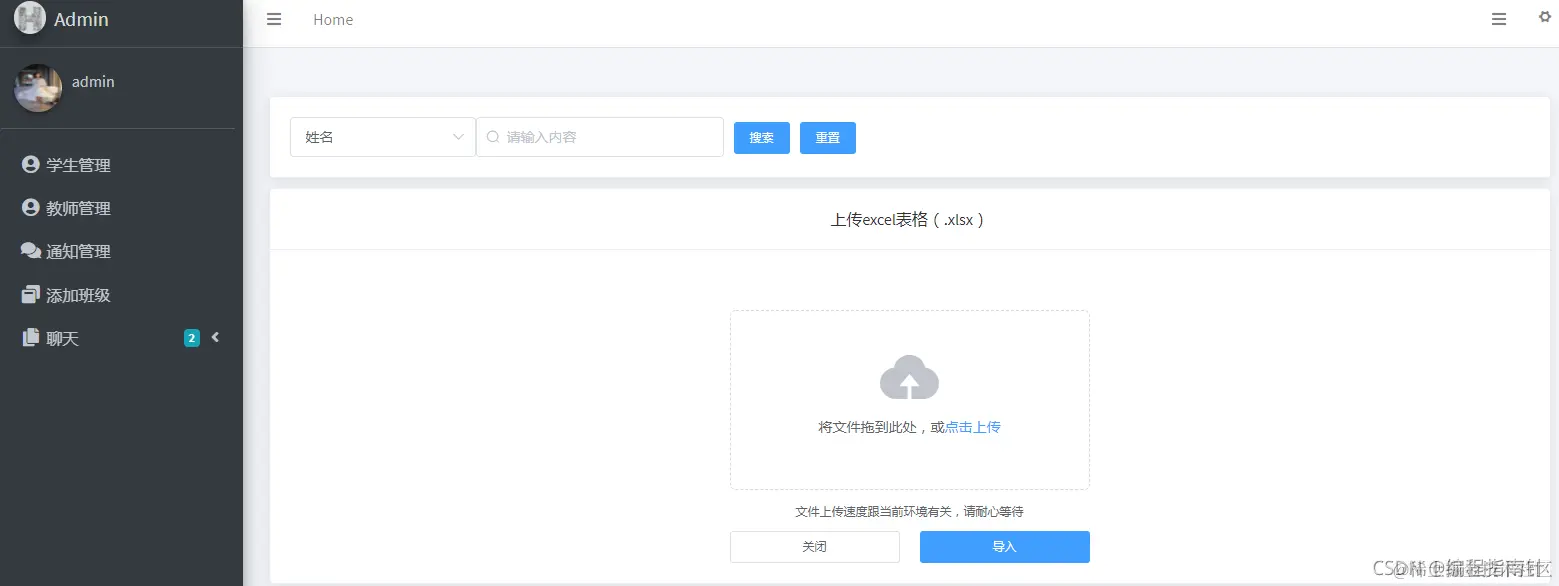Screen dimensions: 1559x586
Task: Click the 聊天 copy icon
Action: 30,338
